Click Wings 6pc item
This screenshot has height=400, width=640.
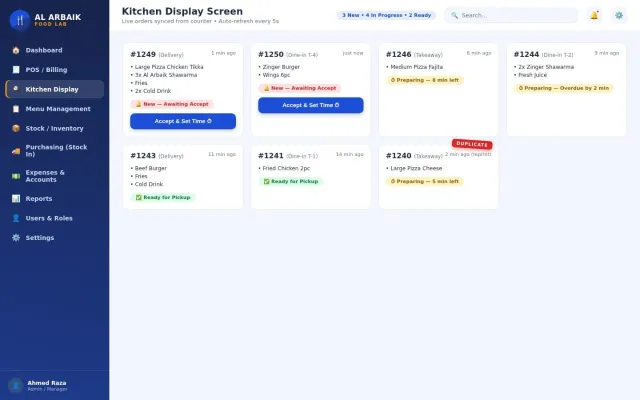274,75
